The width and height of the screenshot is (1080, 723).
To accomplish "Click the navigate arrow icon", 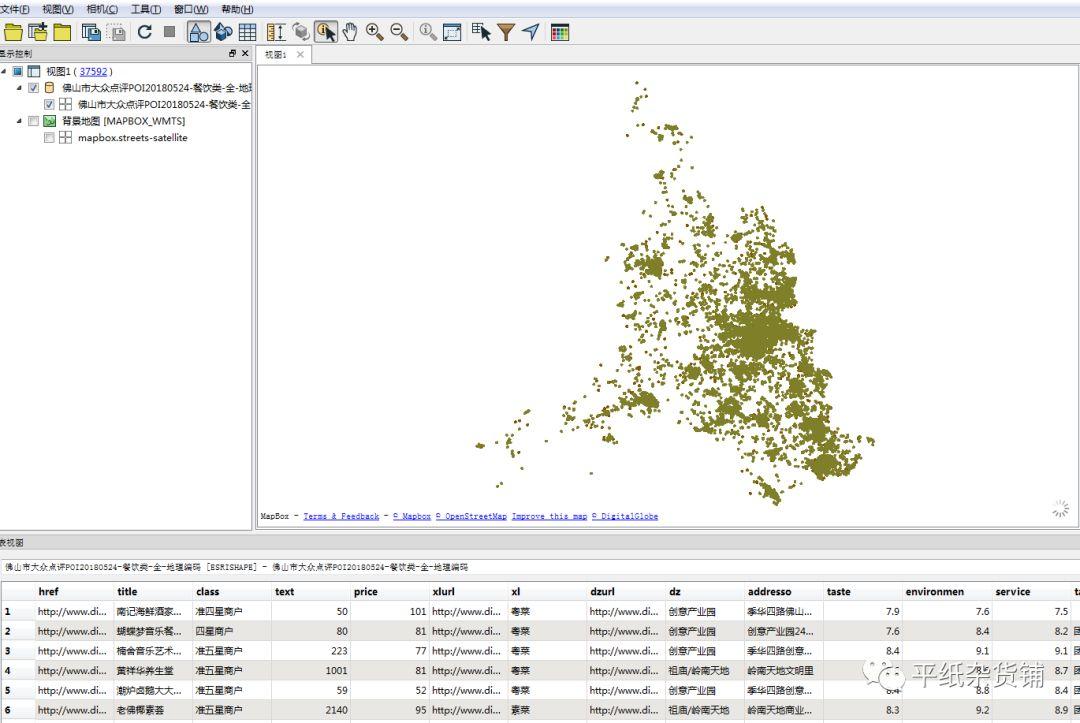I will pos(531,32).
